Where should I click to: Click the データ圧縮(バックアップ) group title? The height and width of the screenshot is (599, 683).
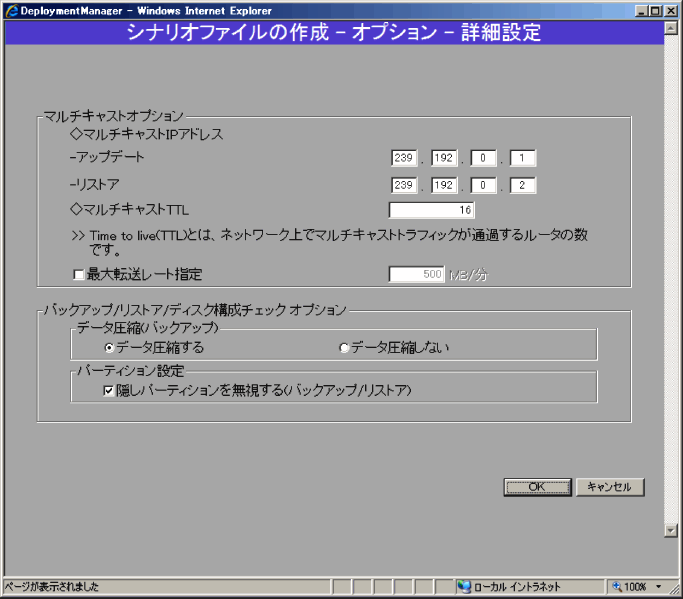pos(148,327)
